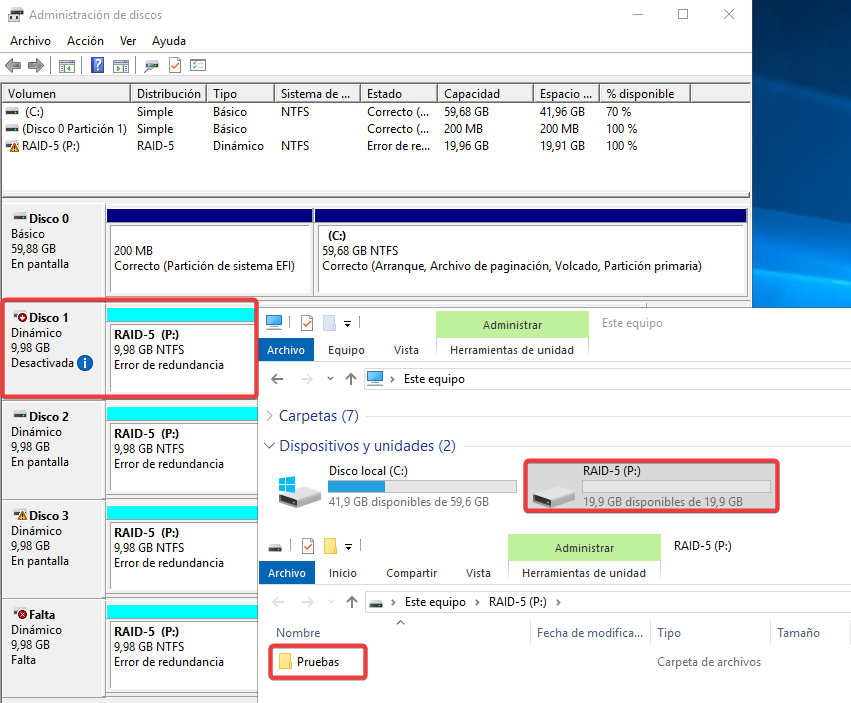Collapse the Dispositivos y unidades section
851x703 pixels.
click(270, 446)
